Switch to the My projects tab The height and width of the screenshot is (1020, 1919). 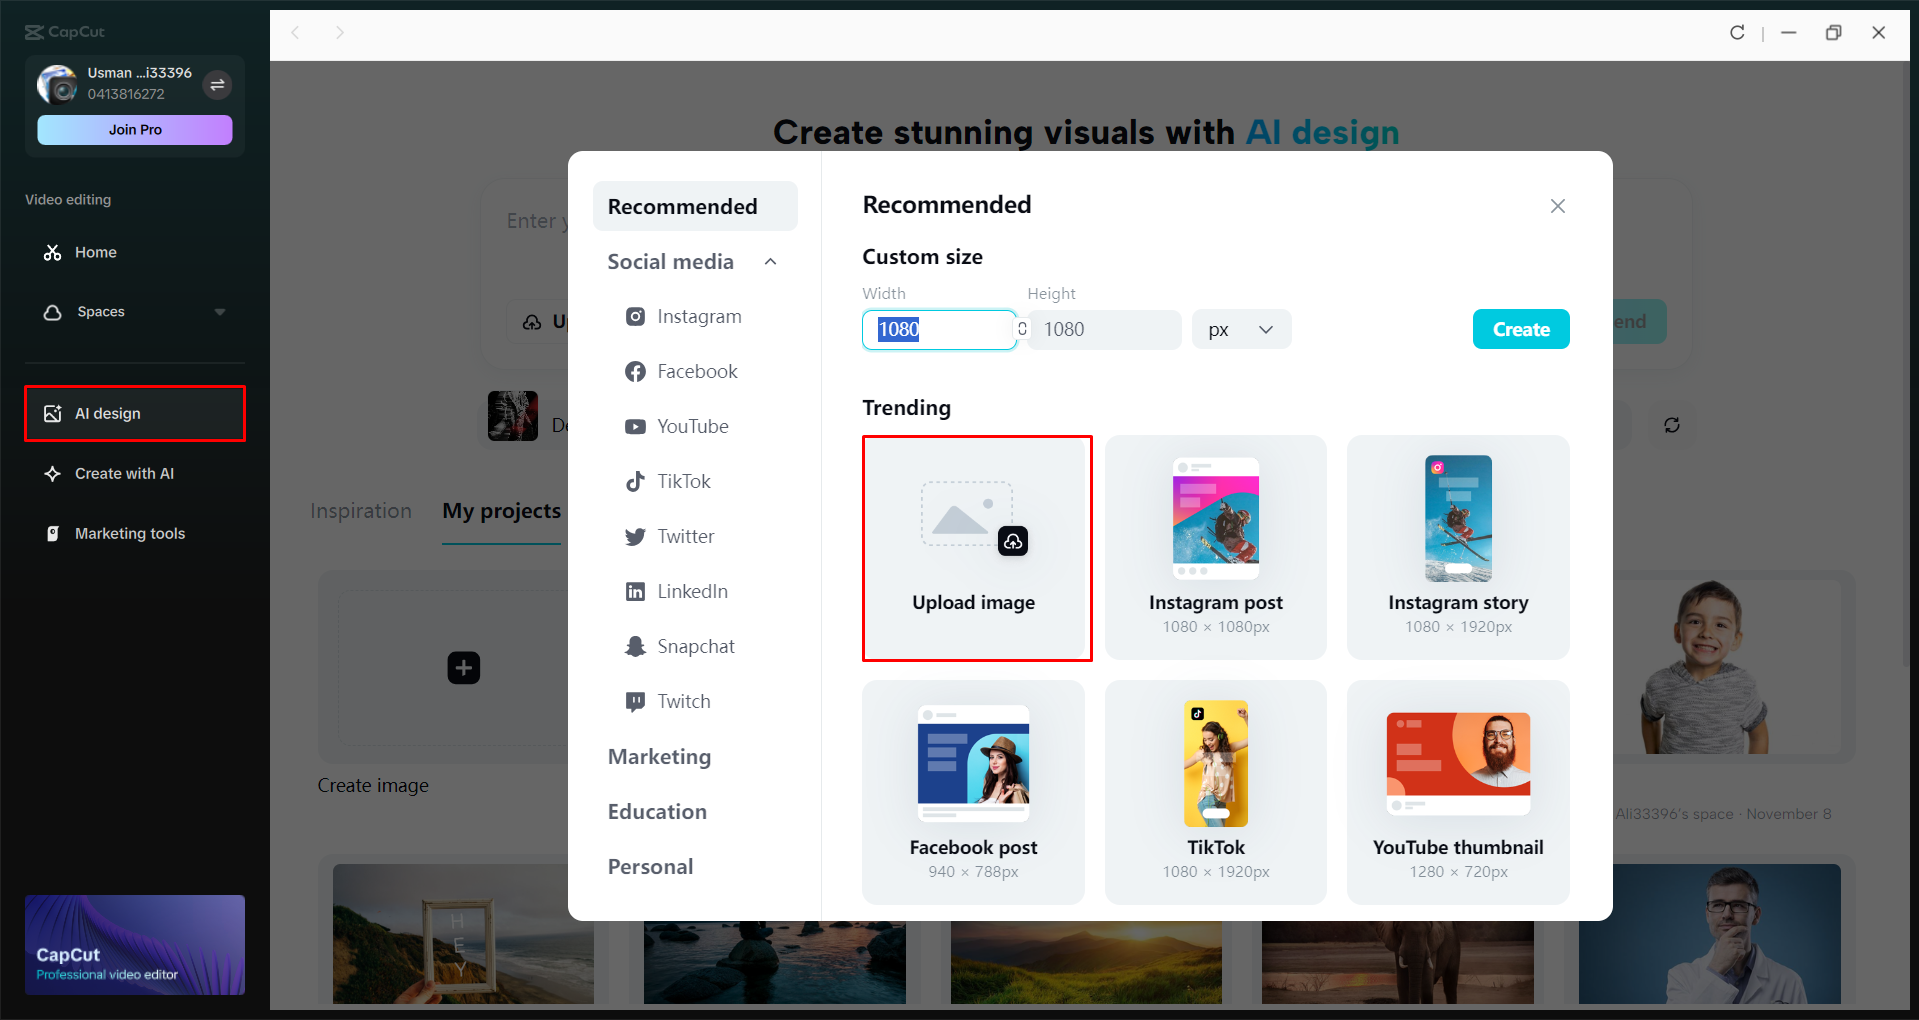501,511
